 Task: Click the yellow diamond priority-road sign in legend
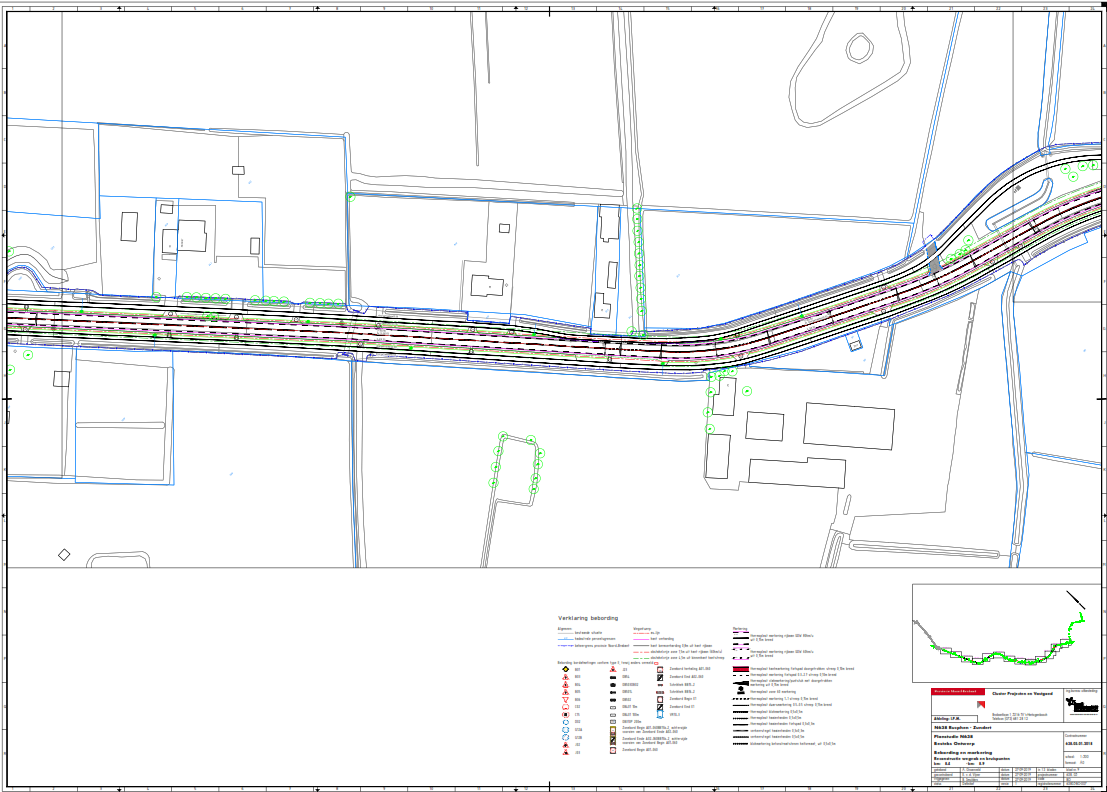[564, 669]
